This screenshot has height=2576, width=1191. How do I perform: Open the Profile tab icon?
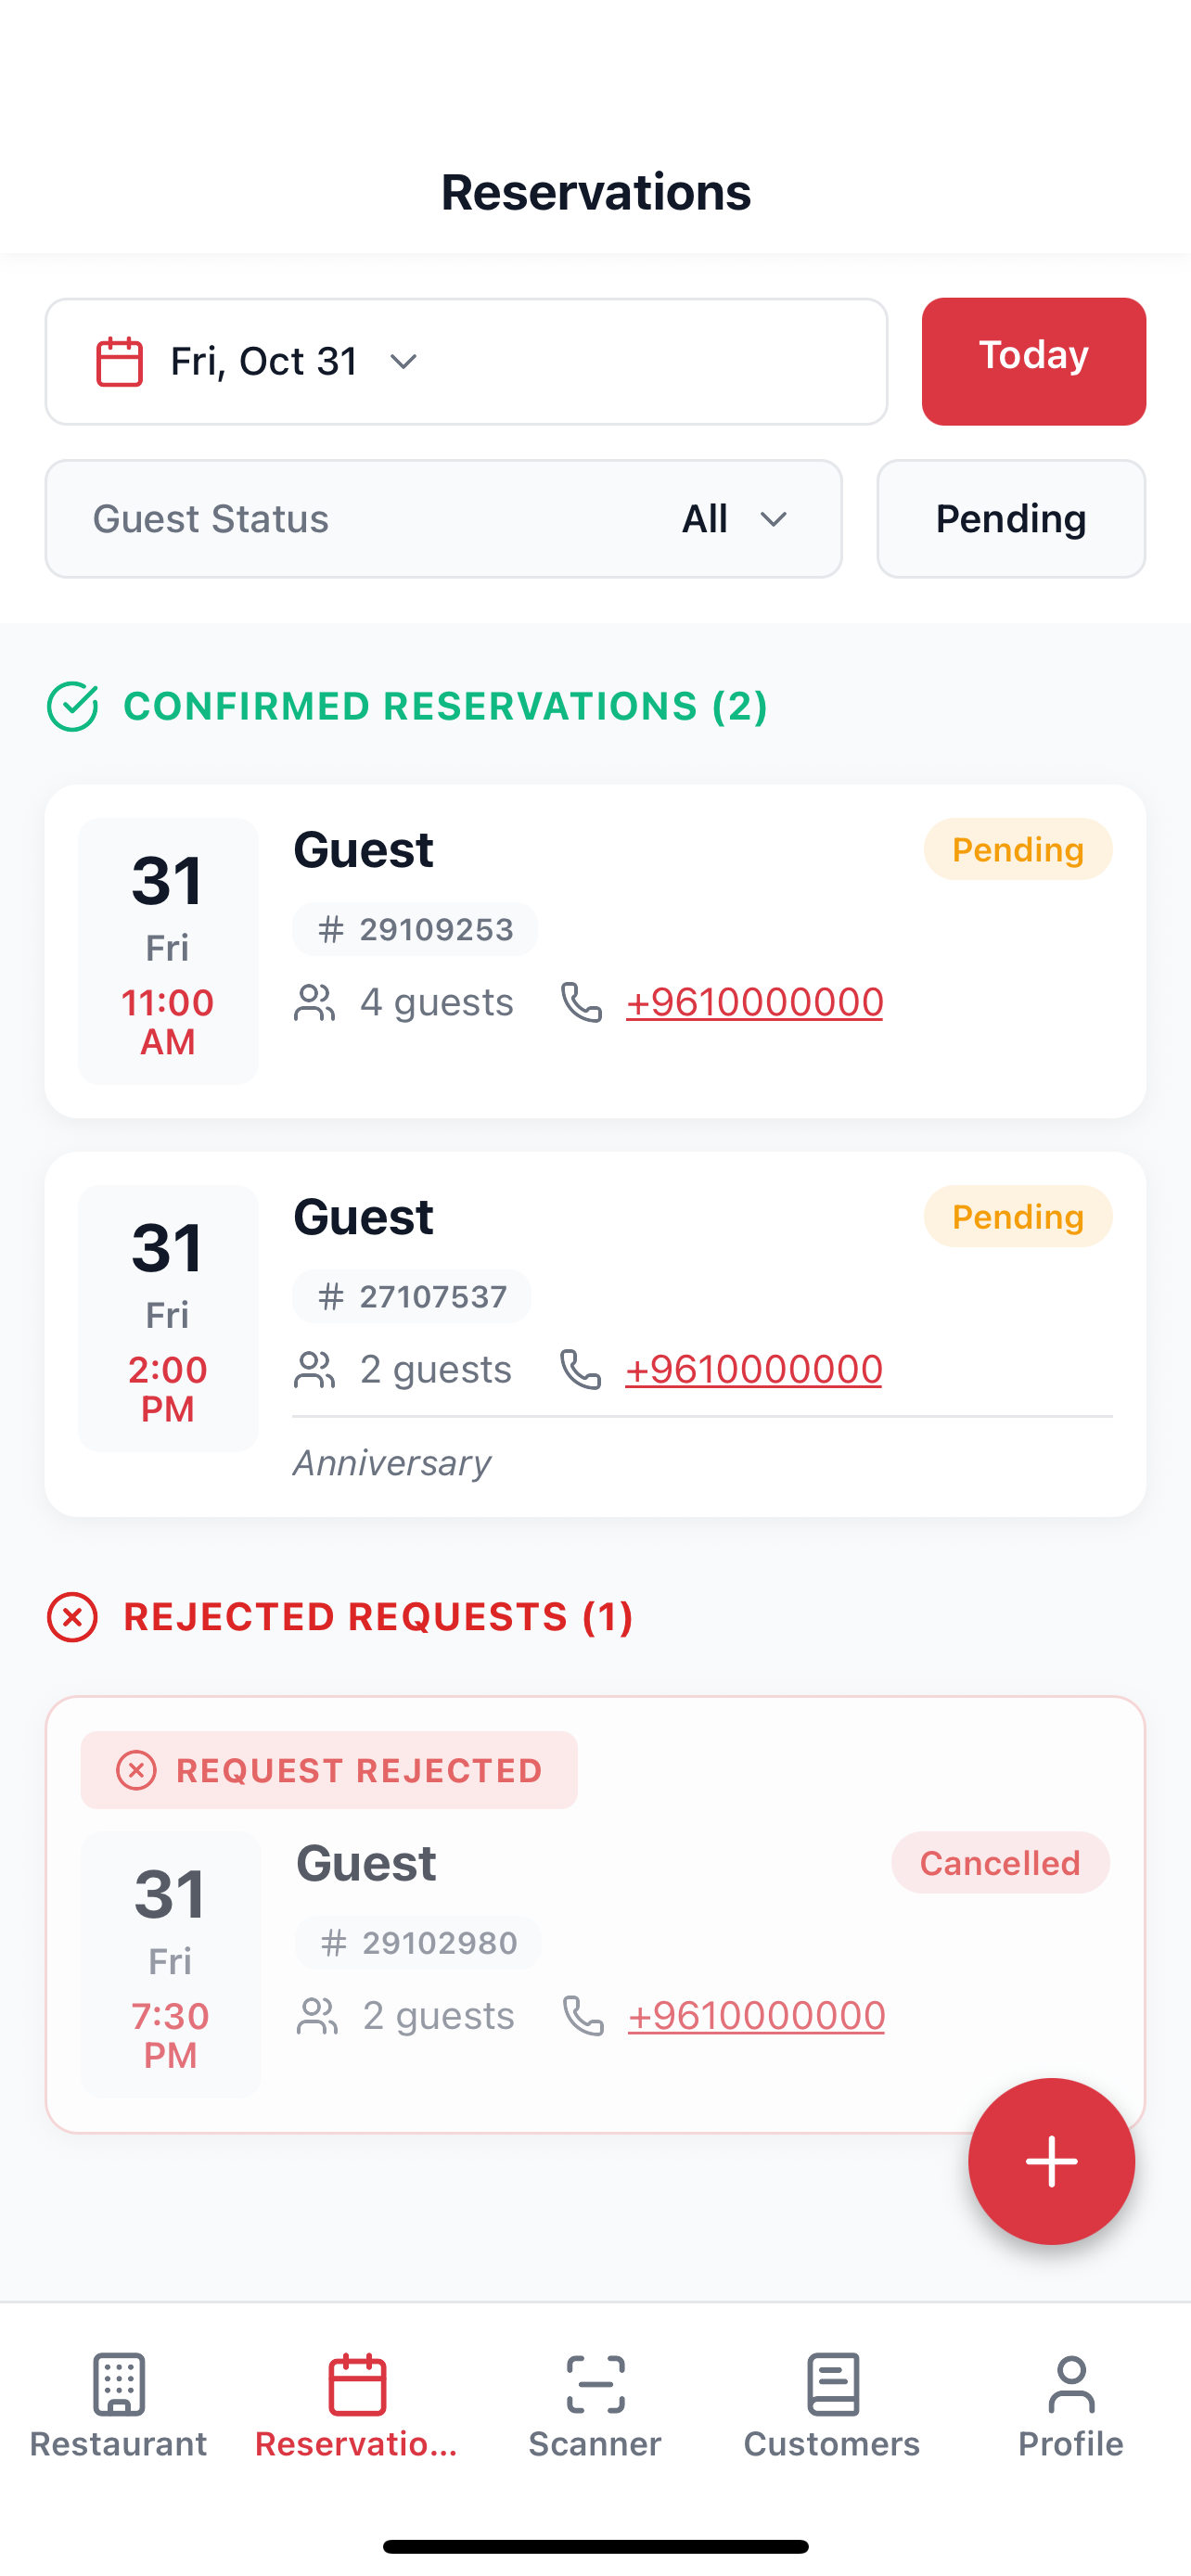coord(1071,2384)
